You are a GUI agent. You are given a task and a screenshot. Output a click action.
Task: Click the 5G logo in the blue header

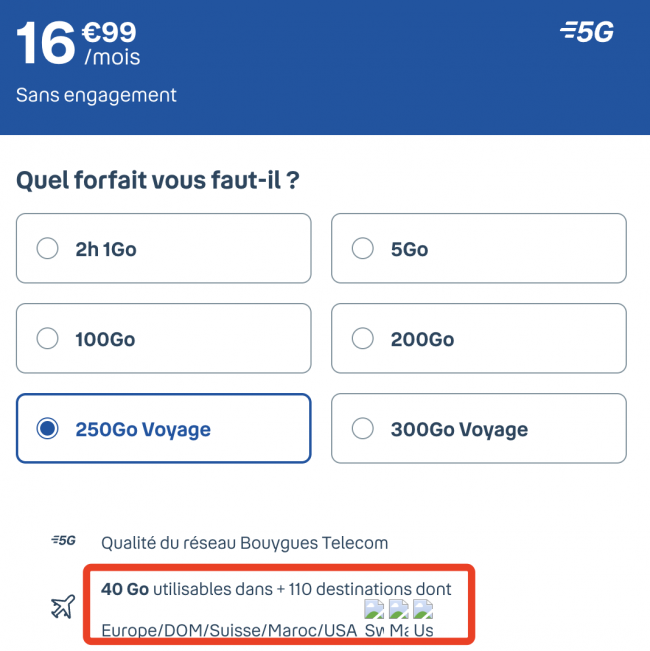tap(587, 32)
